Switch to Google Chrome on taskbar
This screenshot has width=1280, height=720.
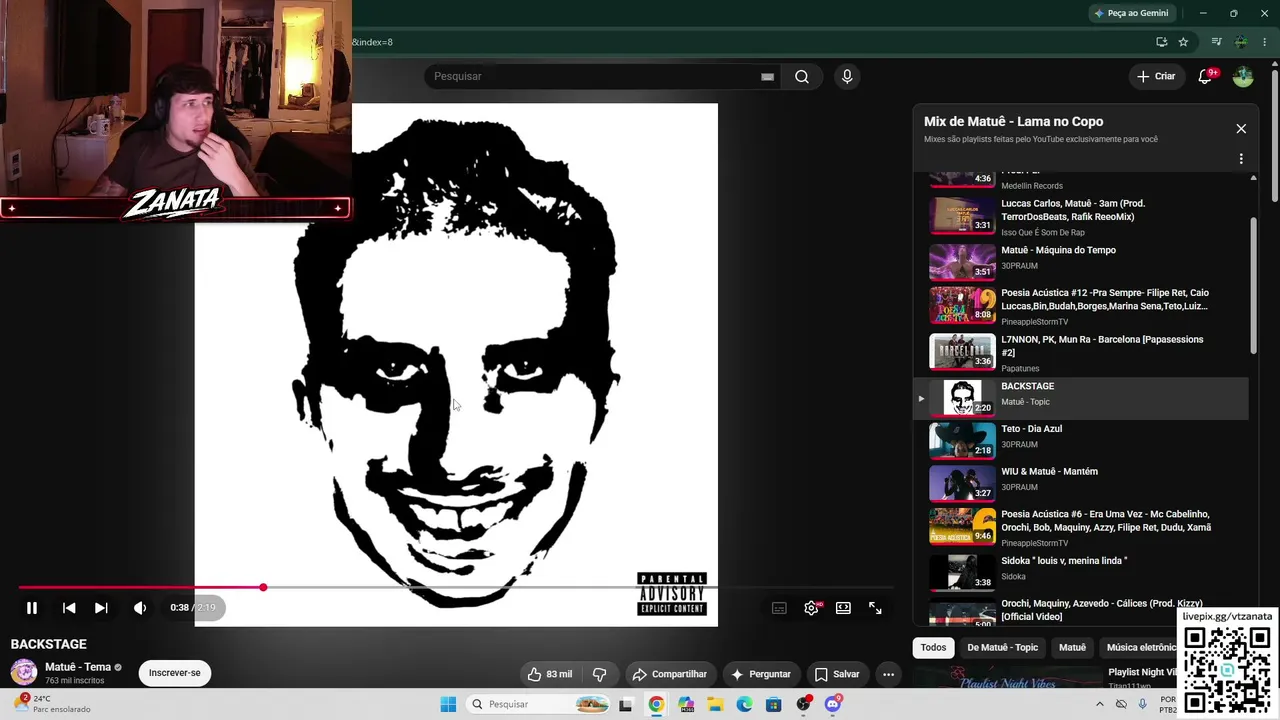[656, 704]
